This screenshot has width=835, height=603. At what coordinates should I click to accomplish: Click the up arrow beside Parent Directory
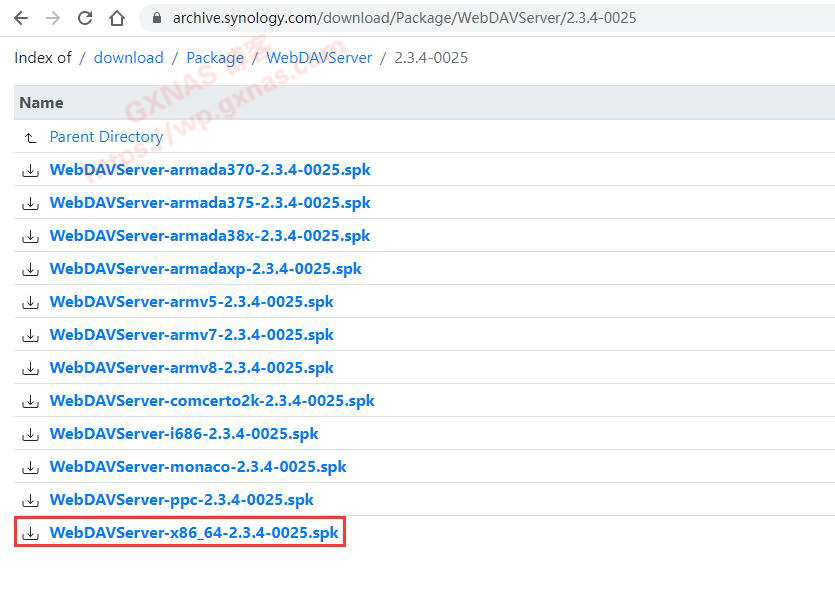[30, 137]
